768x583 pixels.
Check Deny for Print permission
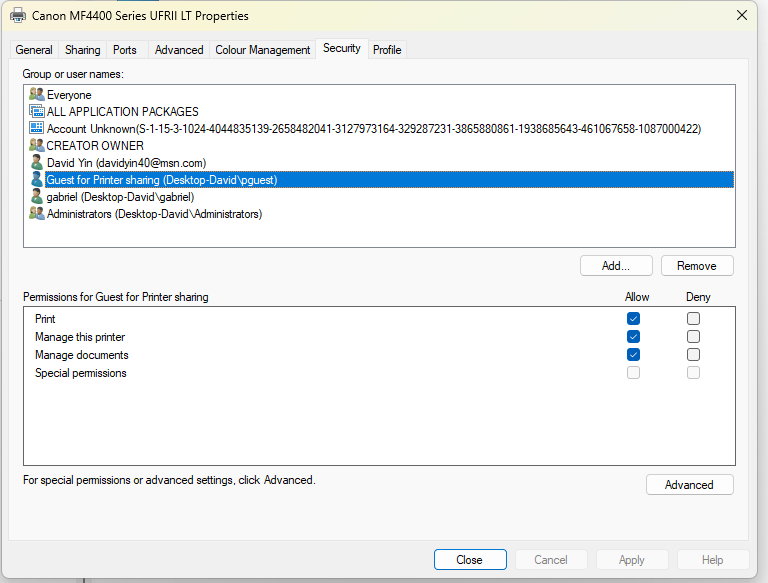tap(693, 318)
